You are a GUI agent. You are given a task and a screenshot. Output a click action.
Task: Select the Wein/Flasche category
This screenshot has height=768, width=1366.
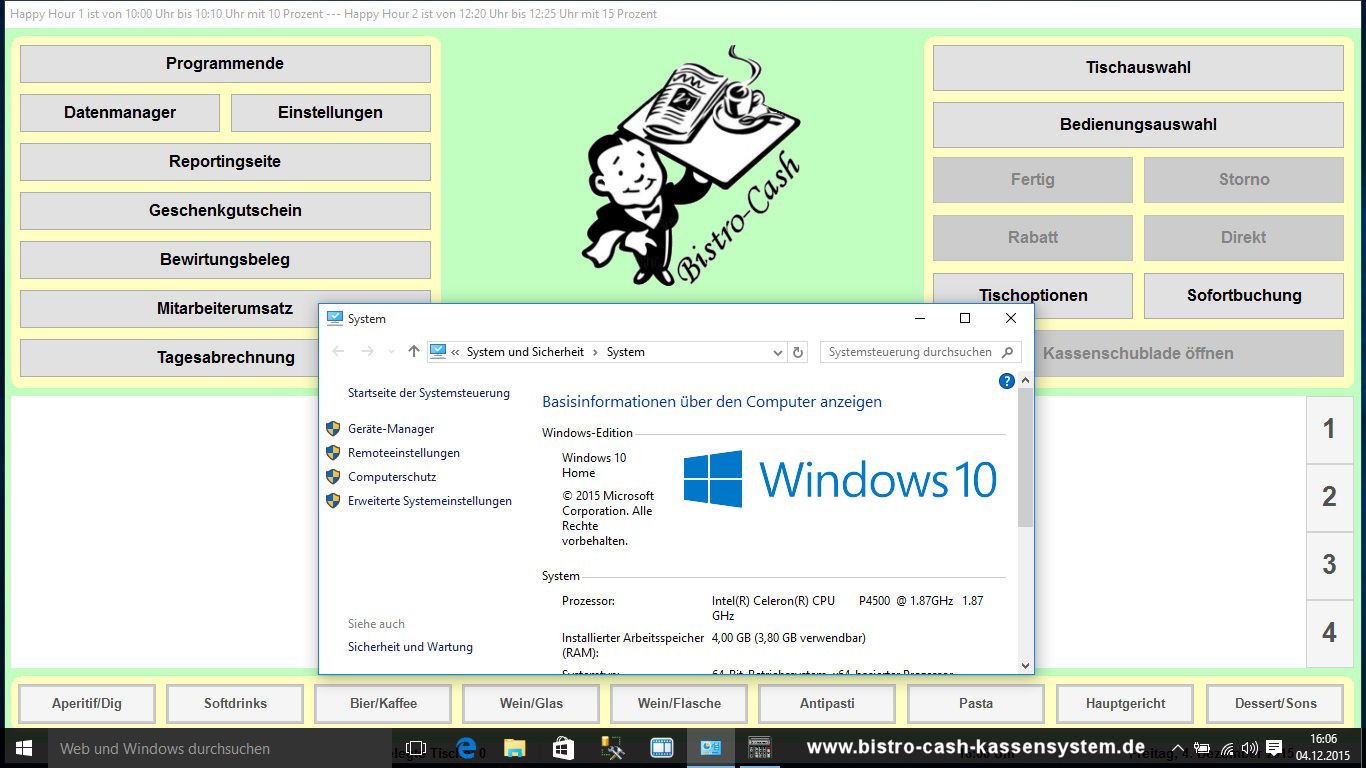pyautogui.click(x=679, y=703)
